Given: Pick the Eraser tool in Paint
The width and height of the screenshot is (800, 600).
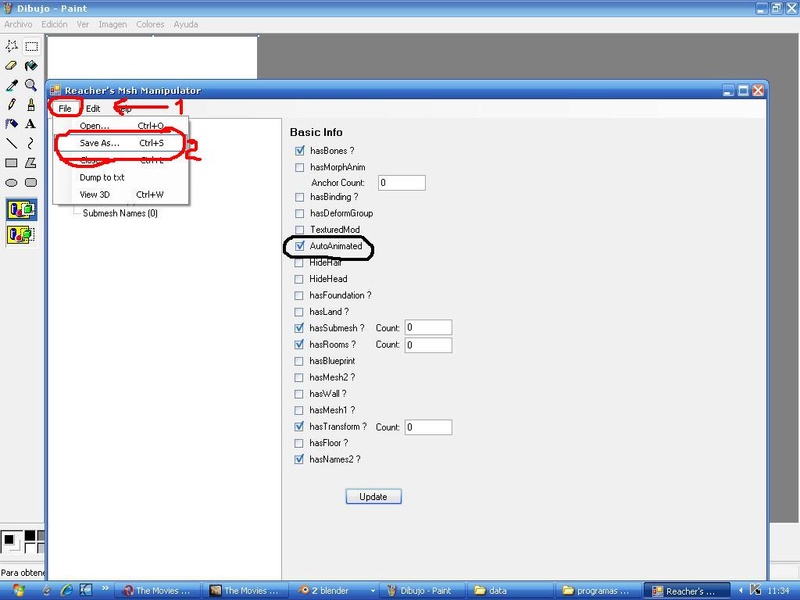Looking at the screenshot, I should click(11, 66).
